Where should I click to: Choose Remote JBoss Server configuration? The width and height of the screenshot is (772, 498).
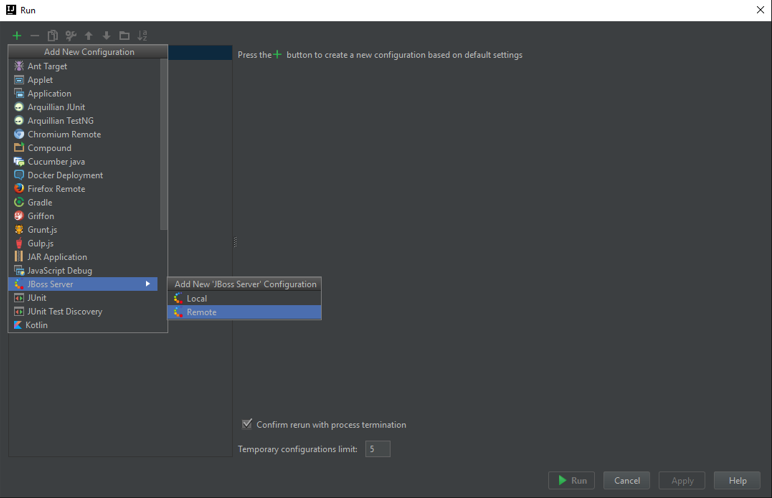tap(245, 312)
